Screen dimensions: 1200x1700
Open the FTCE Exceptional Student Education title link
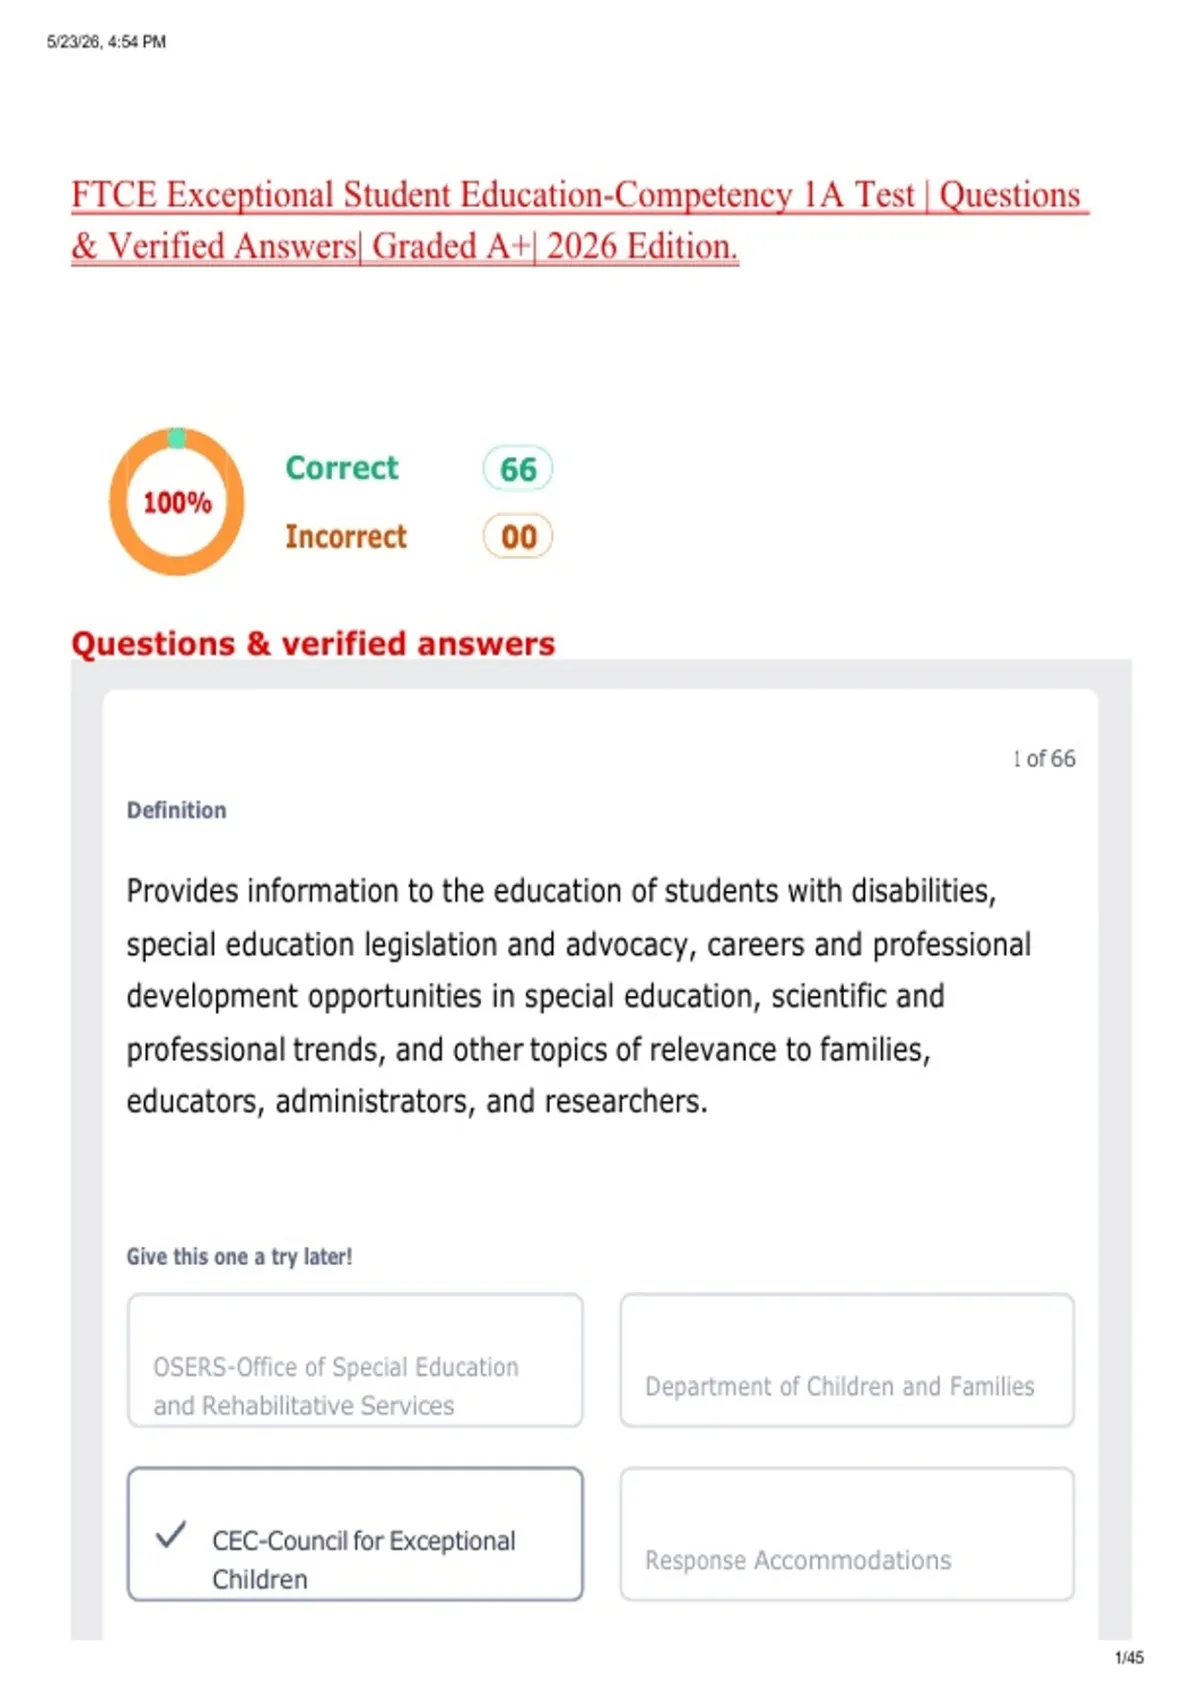coord(576,194)
